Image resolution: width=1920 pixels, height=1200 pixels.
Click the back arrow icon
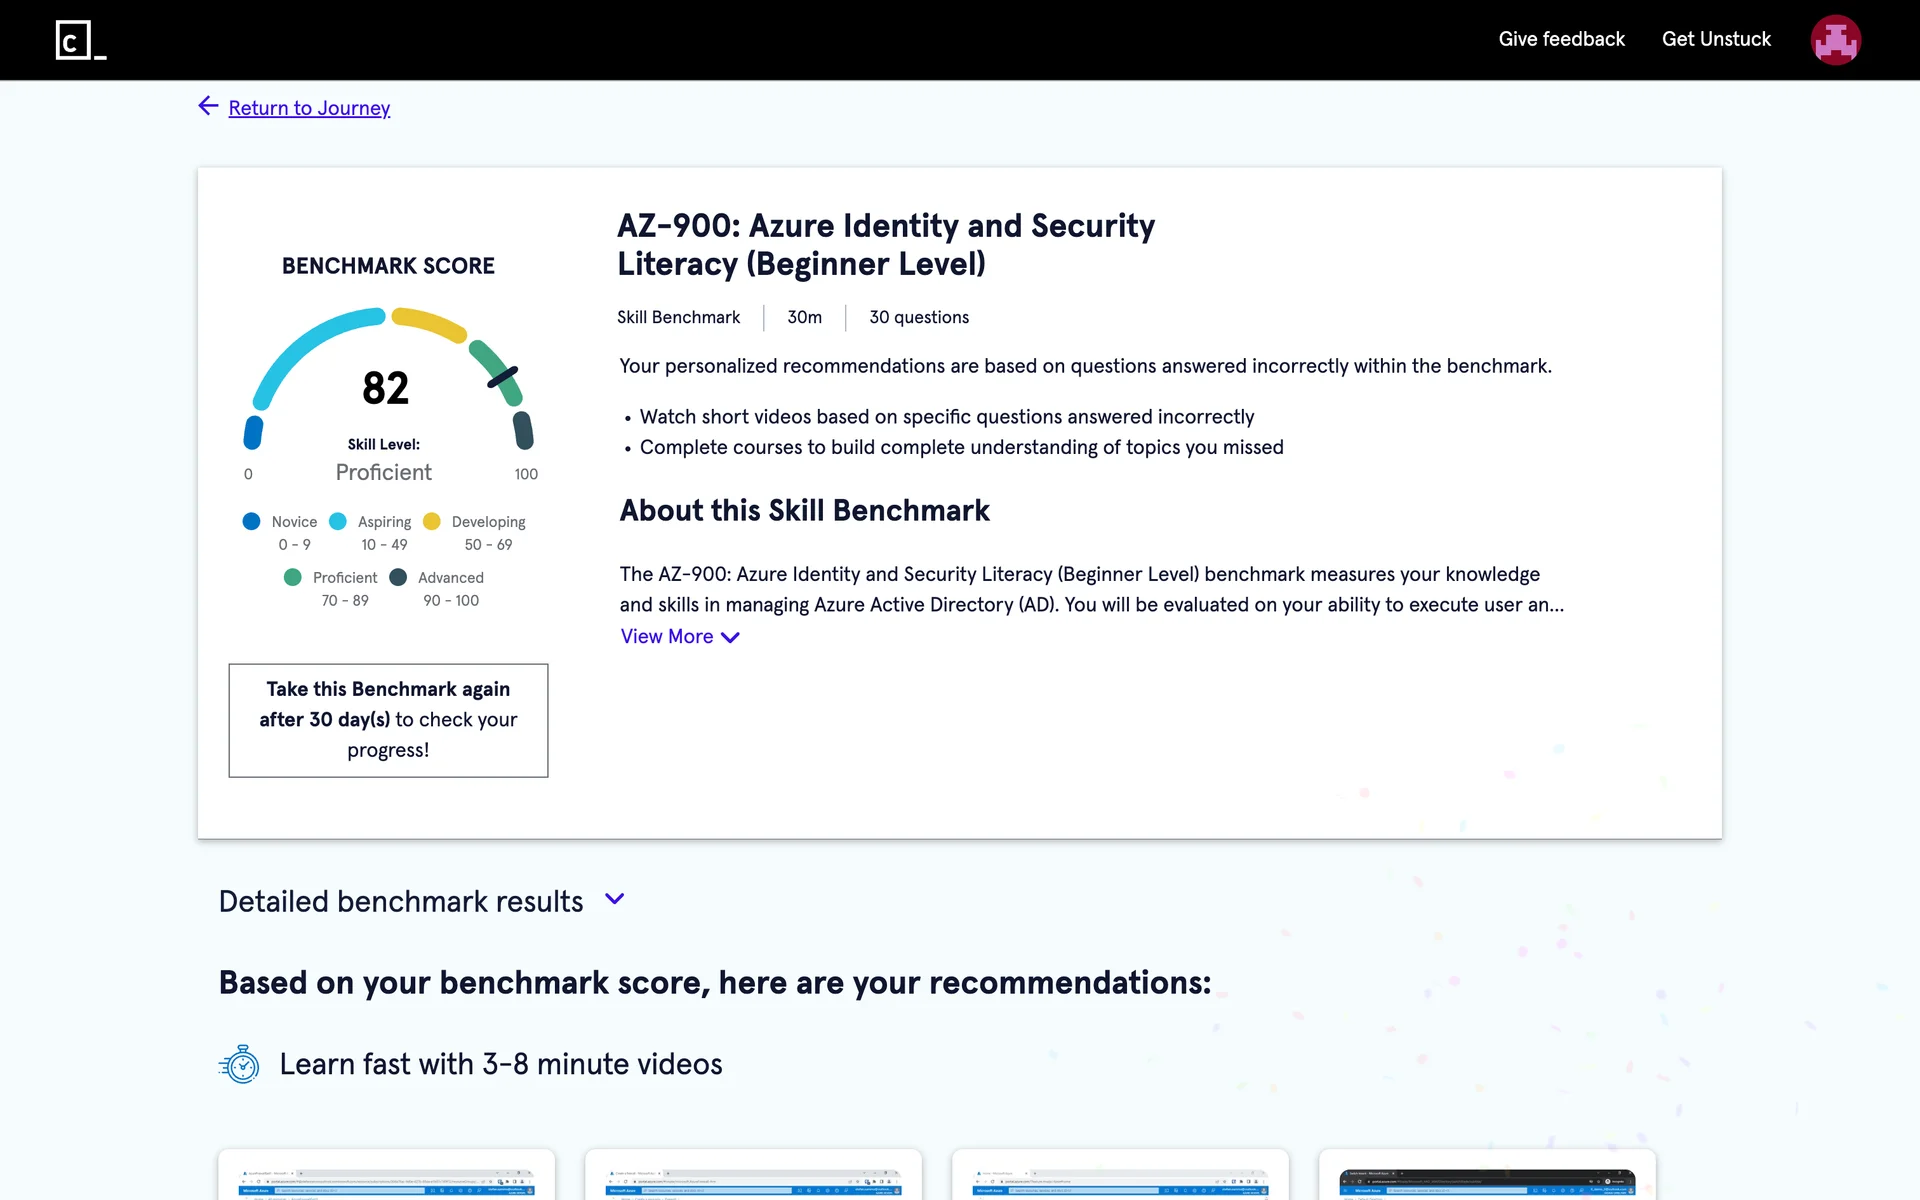click(x=208, y=106)
